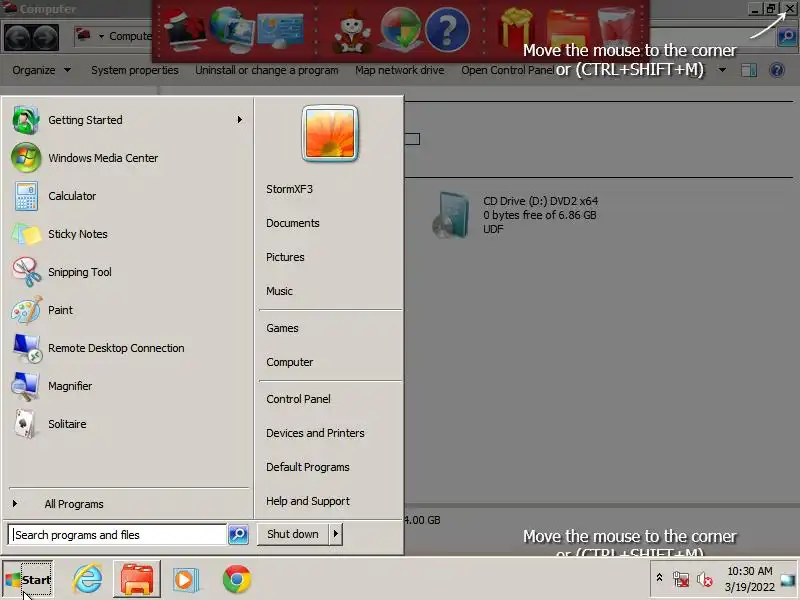Expand the Getting Started submenu arrow
Image resolution: width=800 pixels, height=600 pixels.
[240, 120]
